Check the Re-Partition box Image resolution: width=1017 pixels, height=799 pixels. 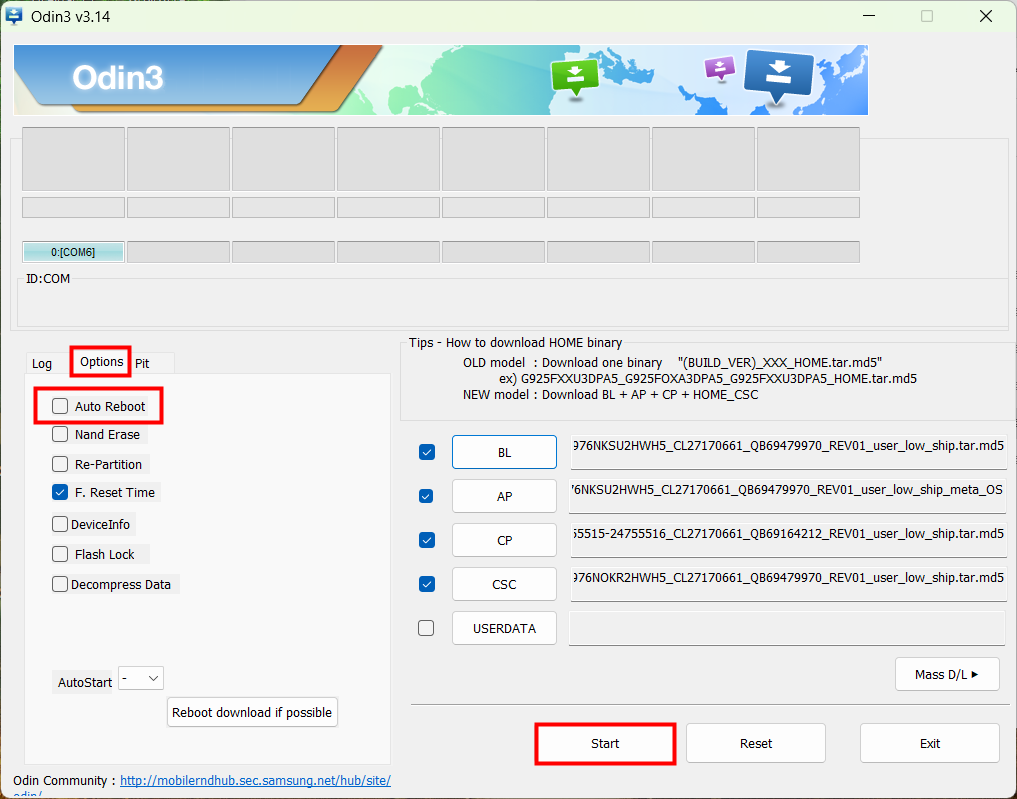tap(60, 464)
